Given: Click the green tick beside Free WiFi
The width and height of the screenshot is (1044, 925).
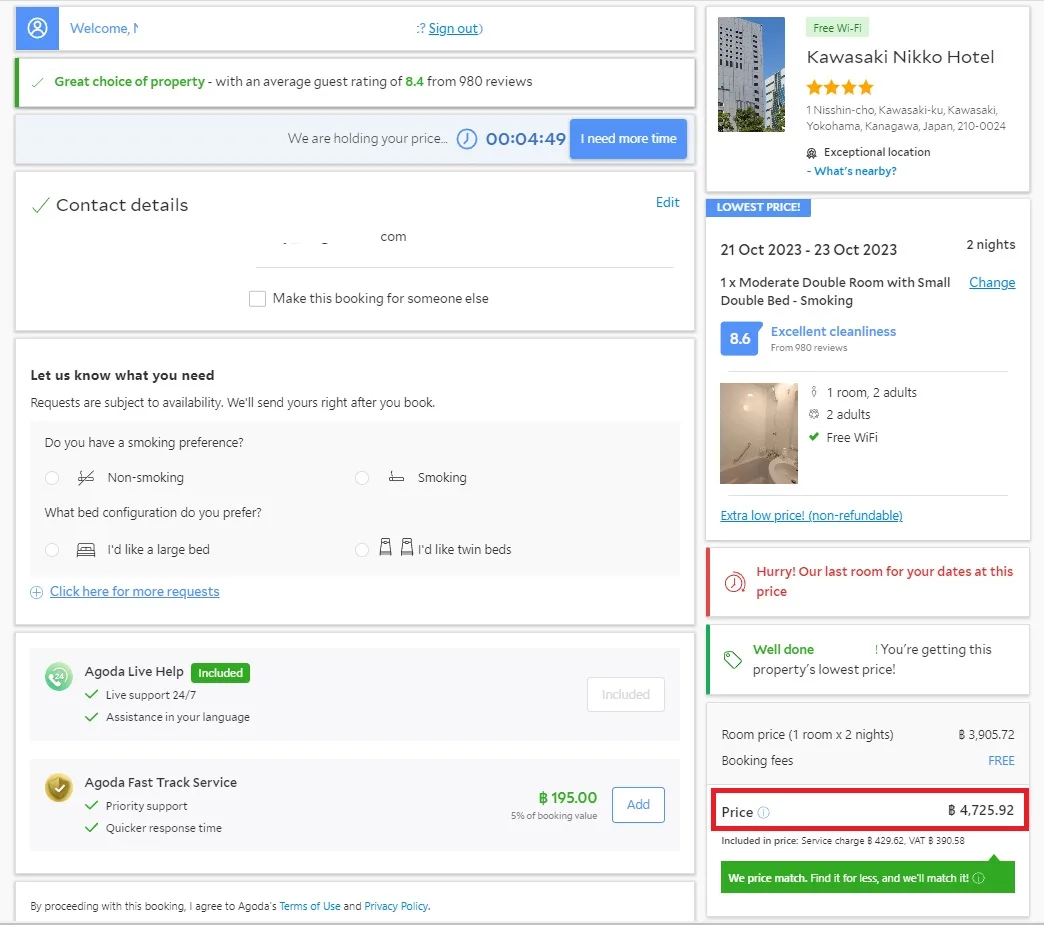Looking at the screenshot, I should [x=813, y=437].
